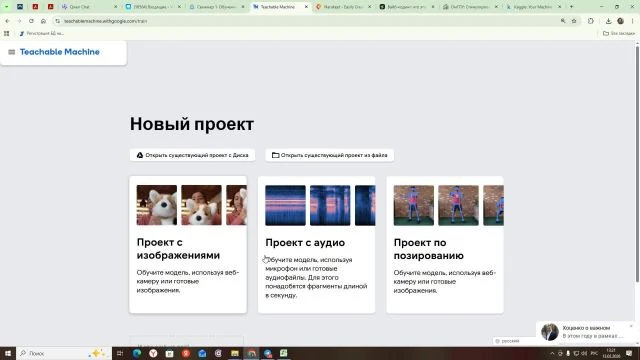Screen dimensions: 640x360
Task: Open Task View on the taskbar
Action: (120, 353)
